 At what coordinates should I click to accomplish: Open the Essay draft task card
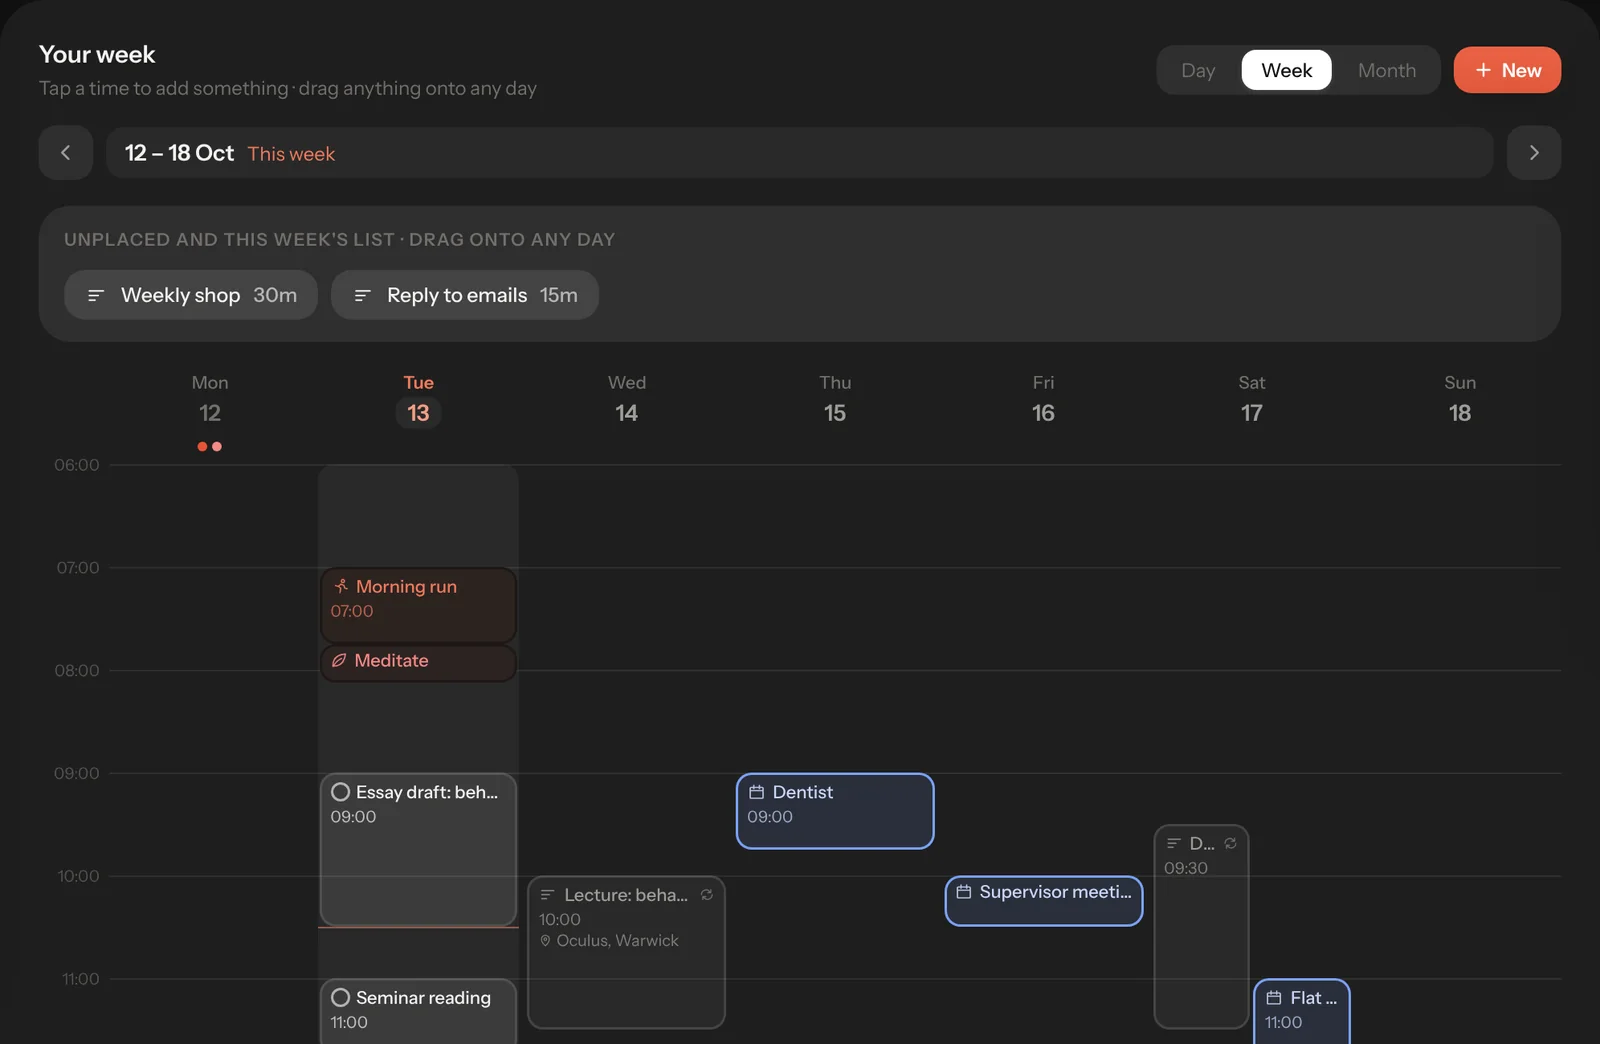[x=418, y=850]
